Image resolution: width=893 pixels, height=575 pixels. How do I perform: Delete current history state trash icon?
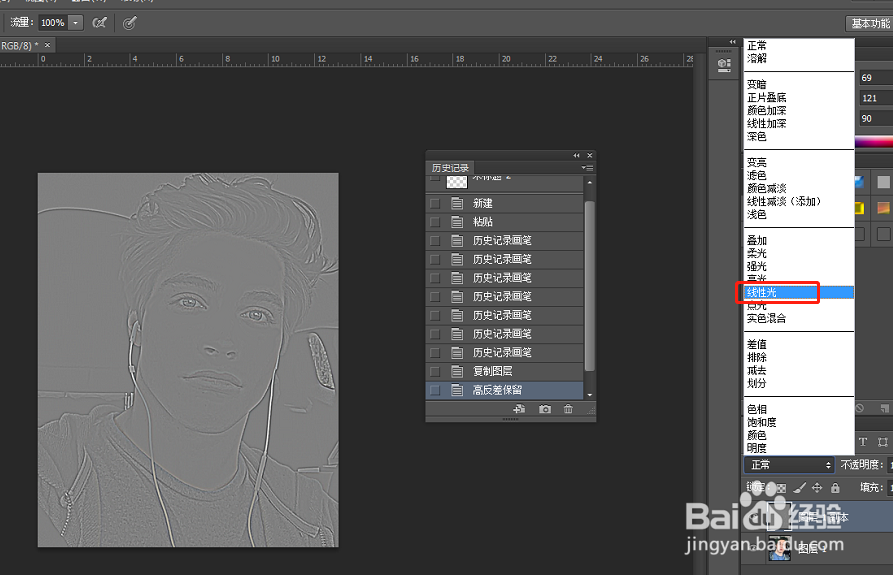coord(568,409)
